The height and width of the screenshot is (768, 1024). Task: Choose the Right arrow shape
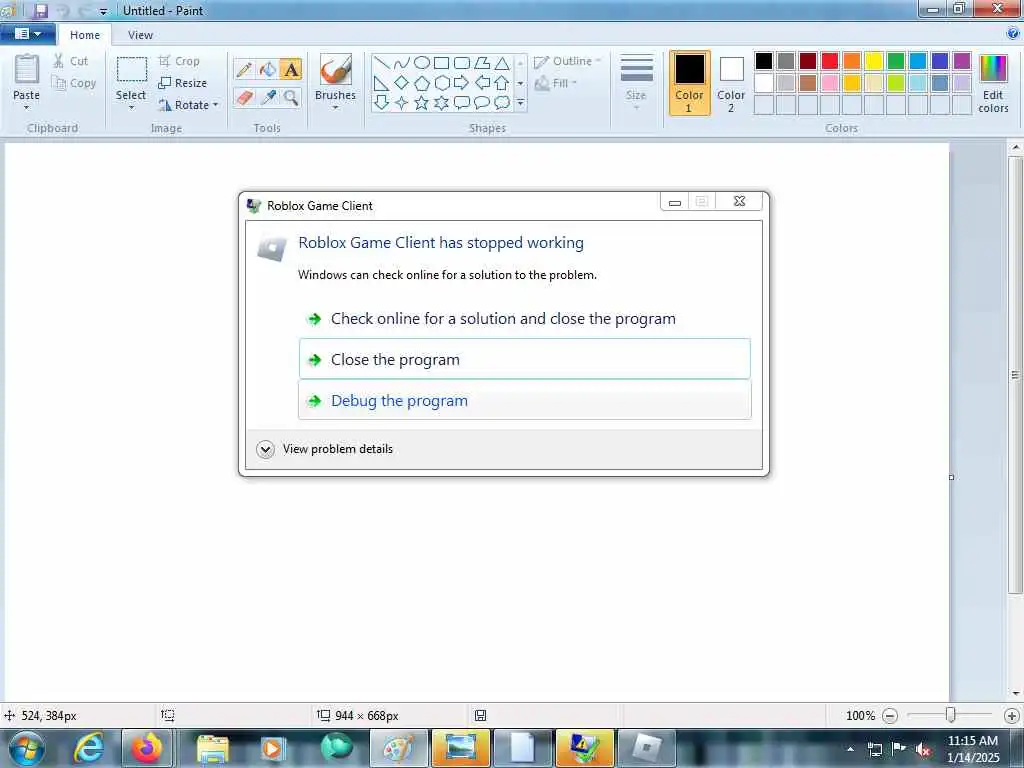462,83
